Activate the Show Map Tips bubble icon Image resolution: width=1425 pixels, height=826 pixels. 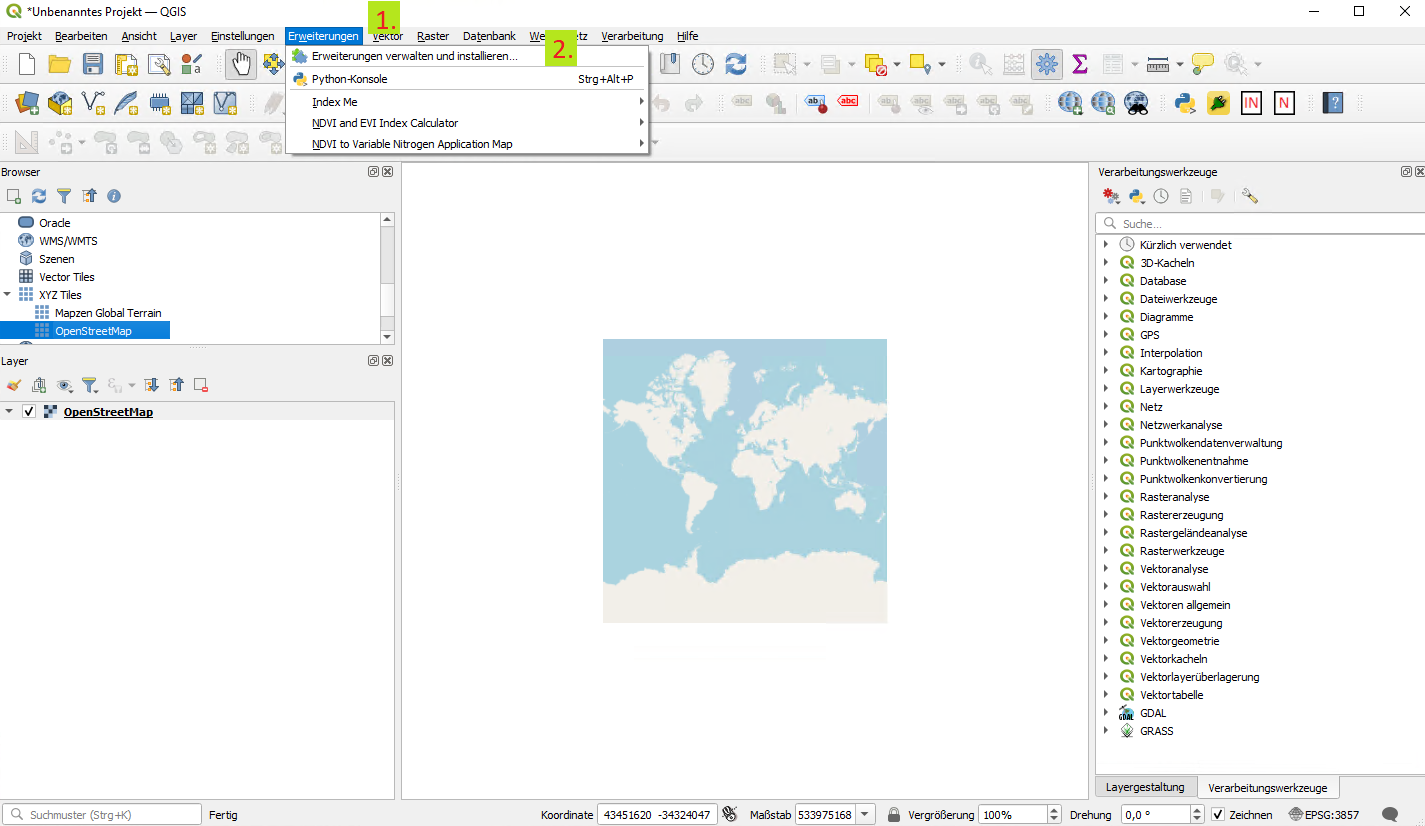coord(1203,64)
